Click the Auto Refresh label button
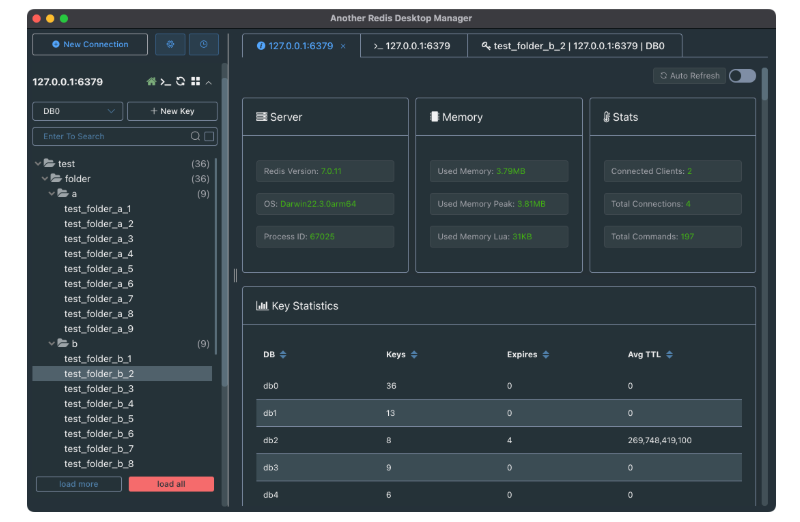Image resolution: width=800 pixels, height=522 pixels. (689, 76)
